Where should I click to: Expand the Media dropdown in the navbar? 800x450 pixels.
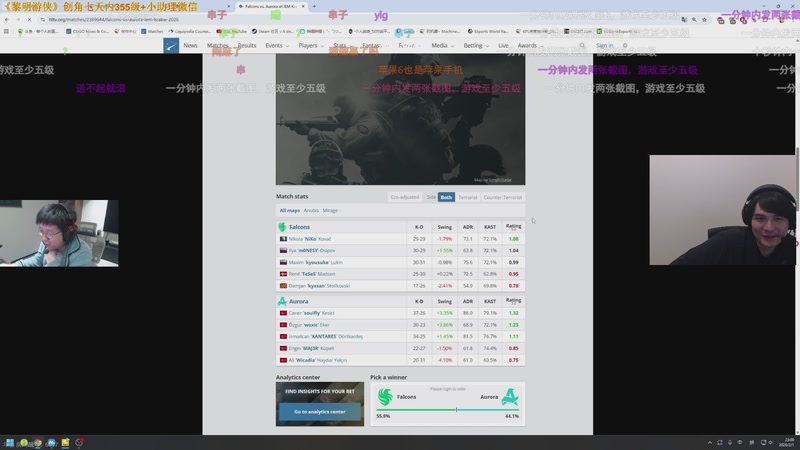point(442,45)
